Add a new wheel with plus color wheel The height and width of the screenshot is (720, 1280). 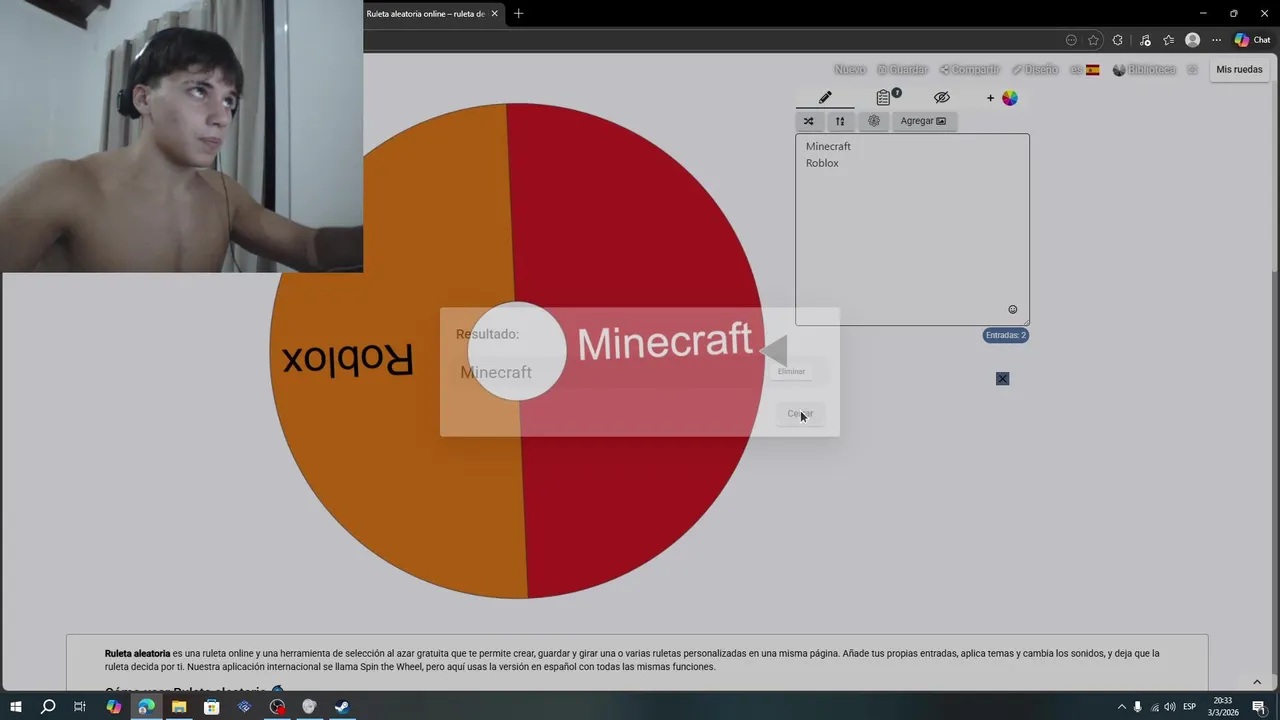pos(1002,98)
